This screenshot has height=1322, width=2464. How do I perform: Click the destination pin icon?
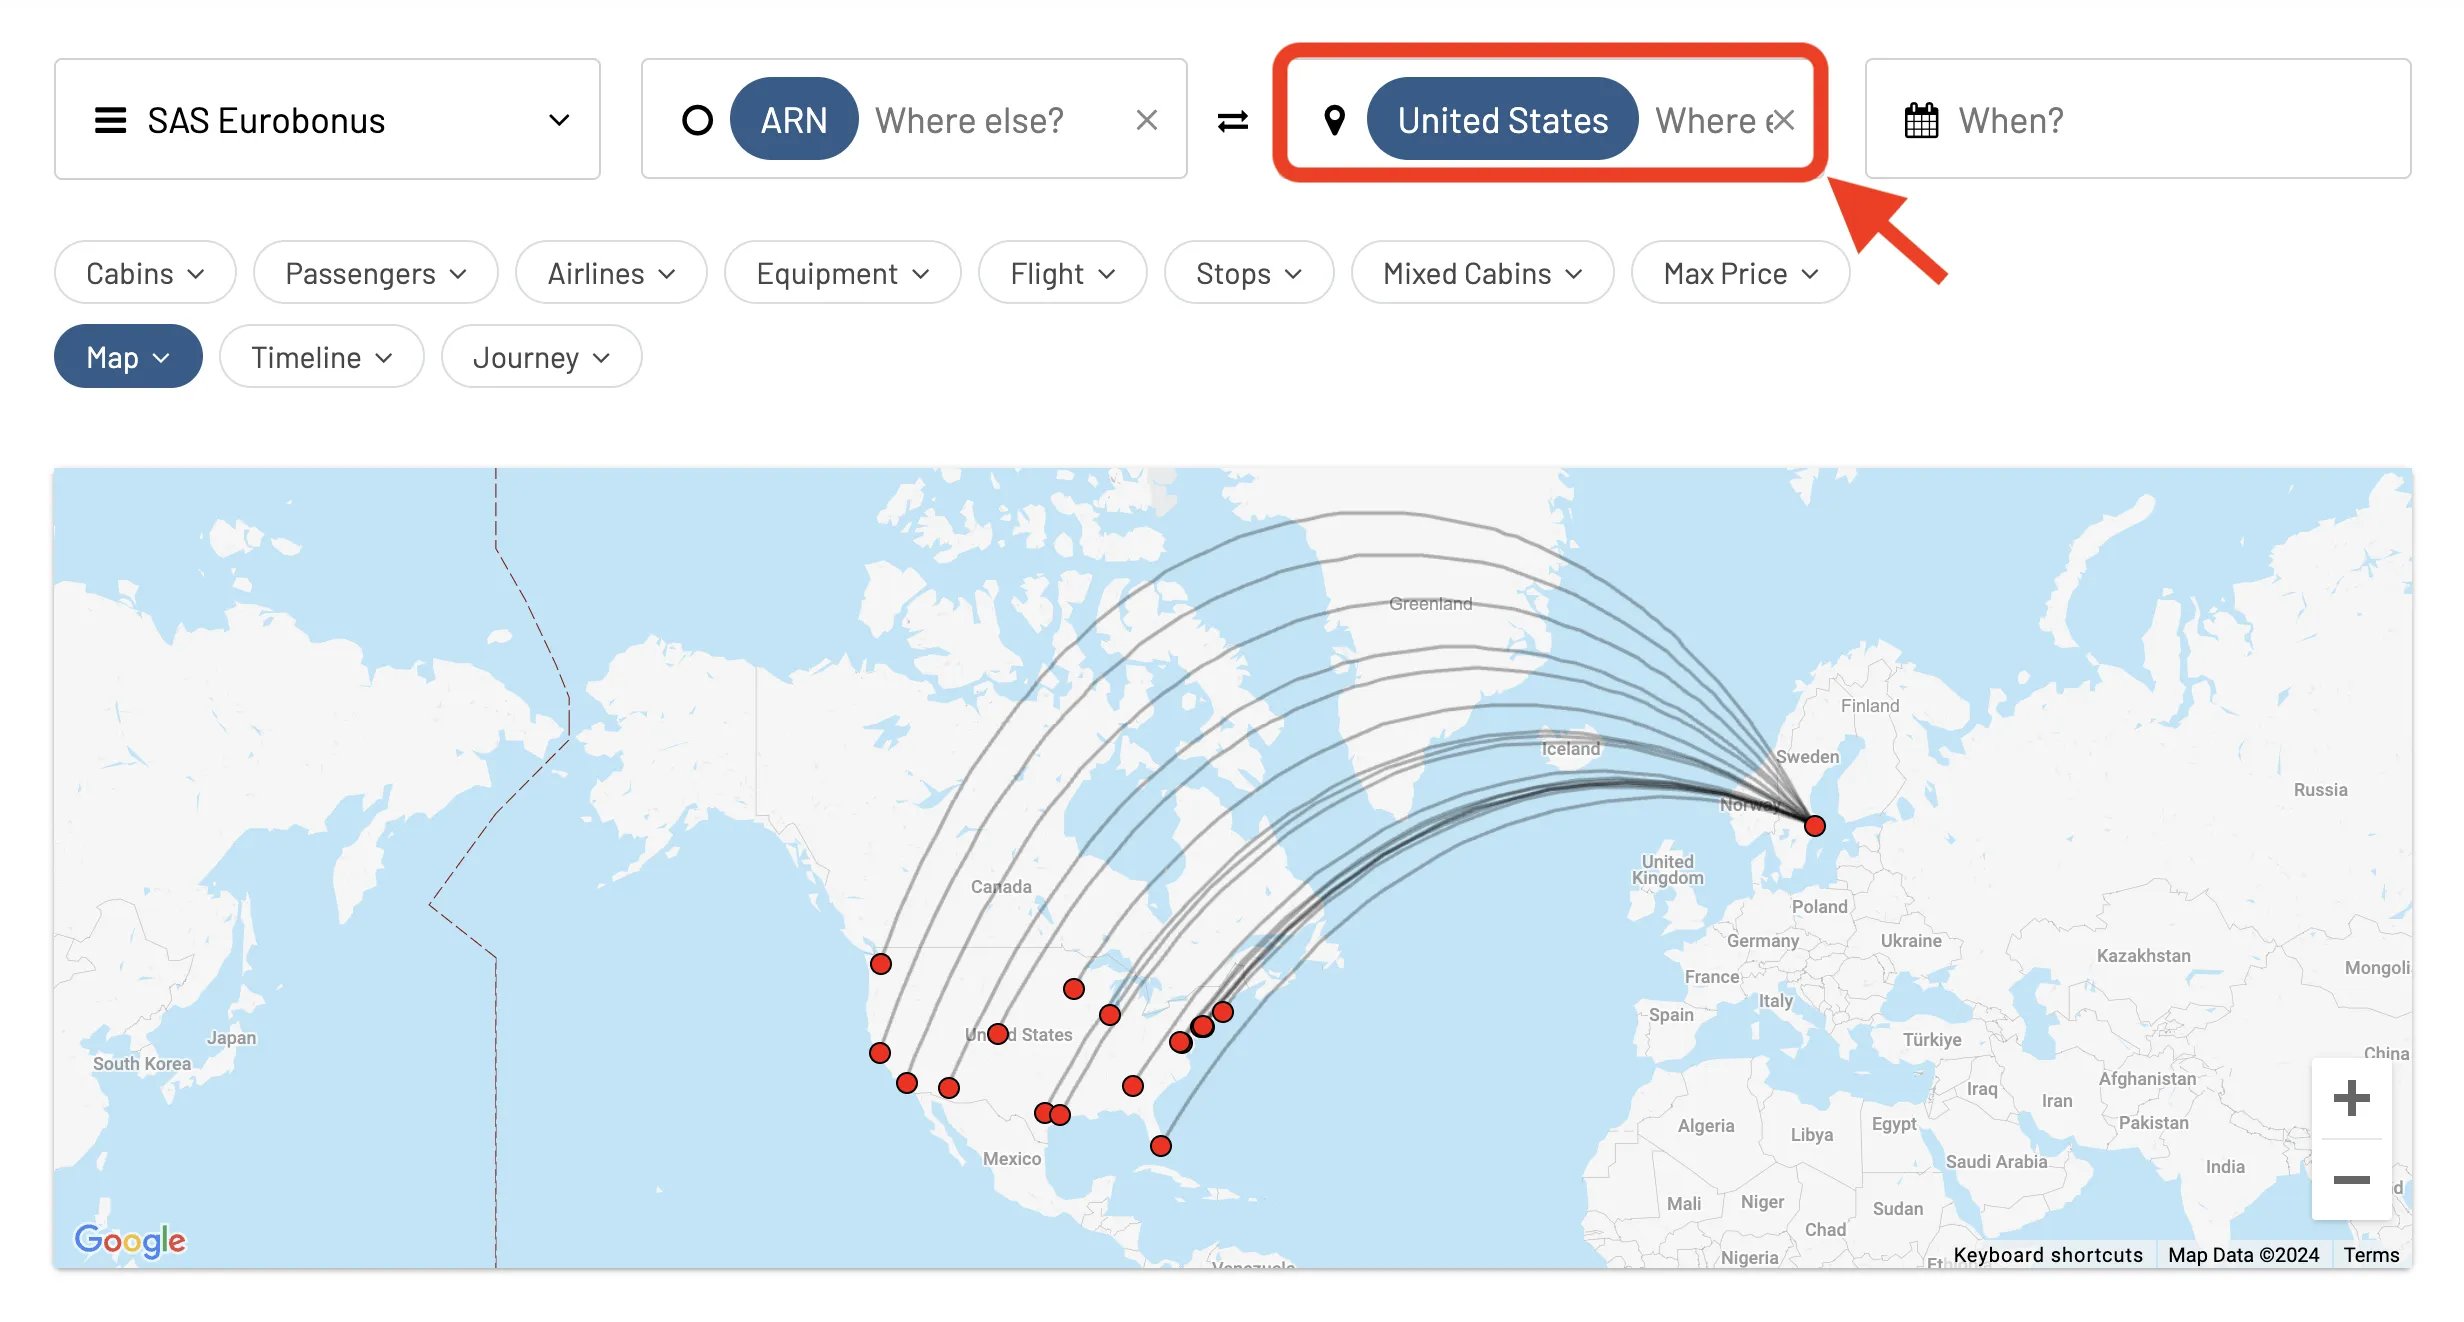pyautogui.click(x=1334, y=120)
